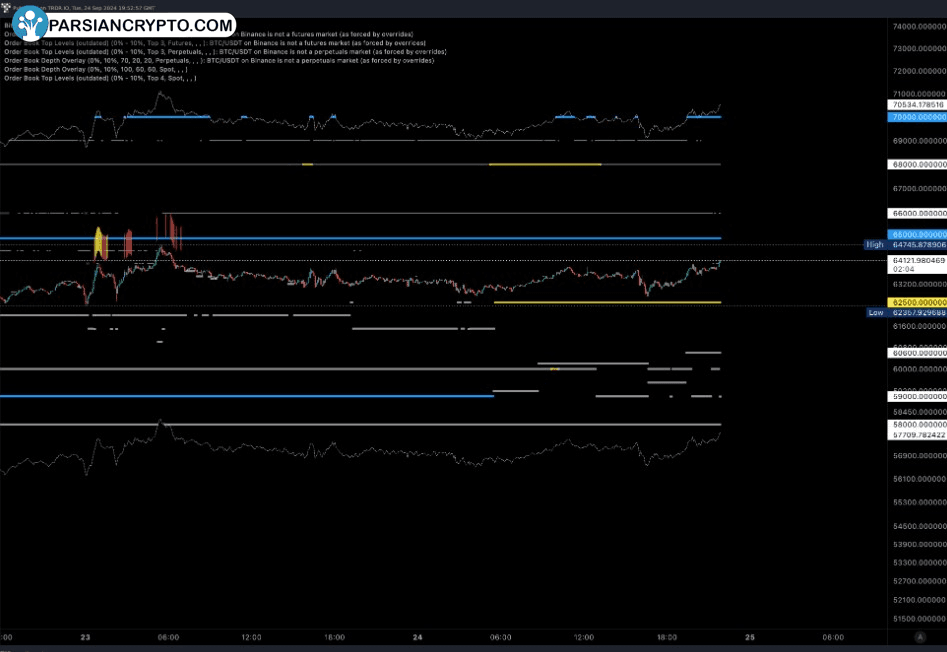
Task: Click the white 68000 price level label
Action: coord(917,164)
